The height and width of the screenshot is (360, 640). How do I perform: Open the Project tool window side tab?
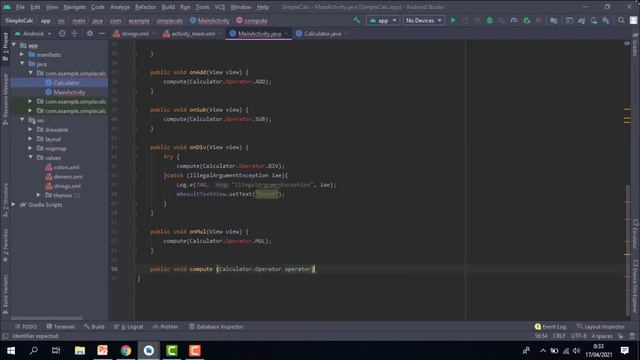pyautogui.click(x=5, y=46)
